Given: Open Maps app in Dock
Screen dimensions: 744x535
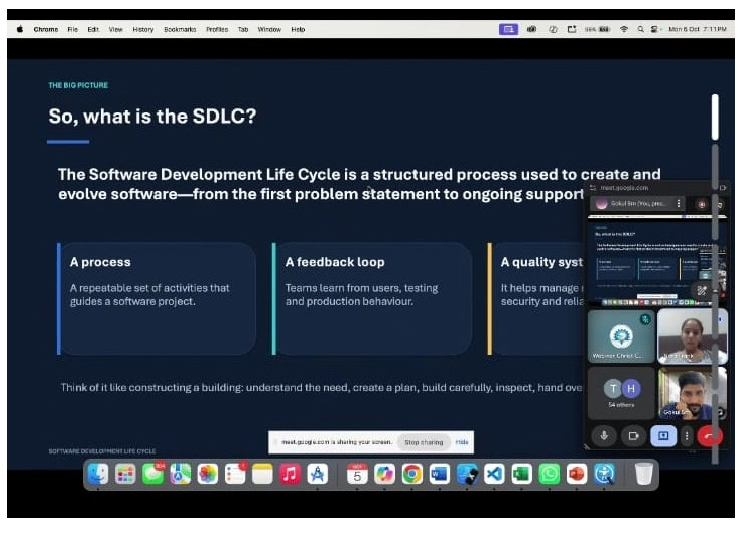Looking at the screenshot, I should [180, 474].
